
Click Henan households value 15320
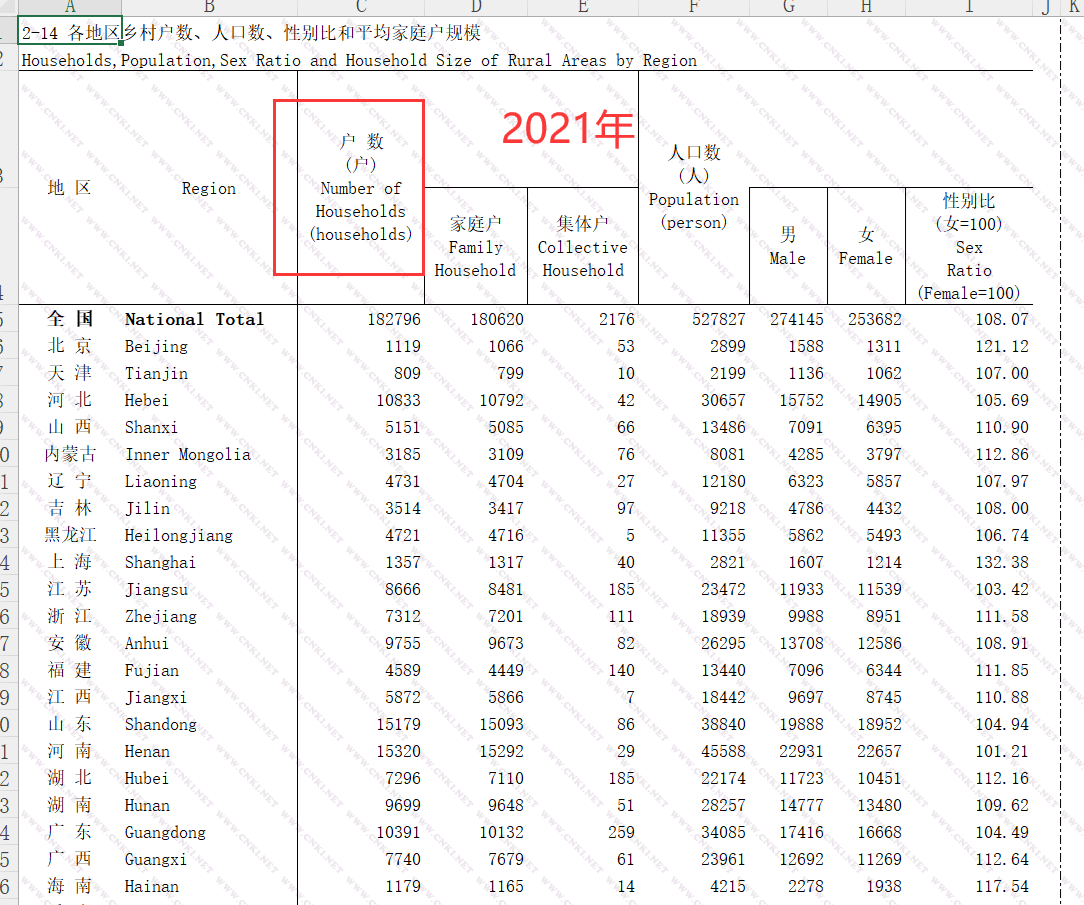pos(398,751)
